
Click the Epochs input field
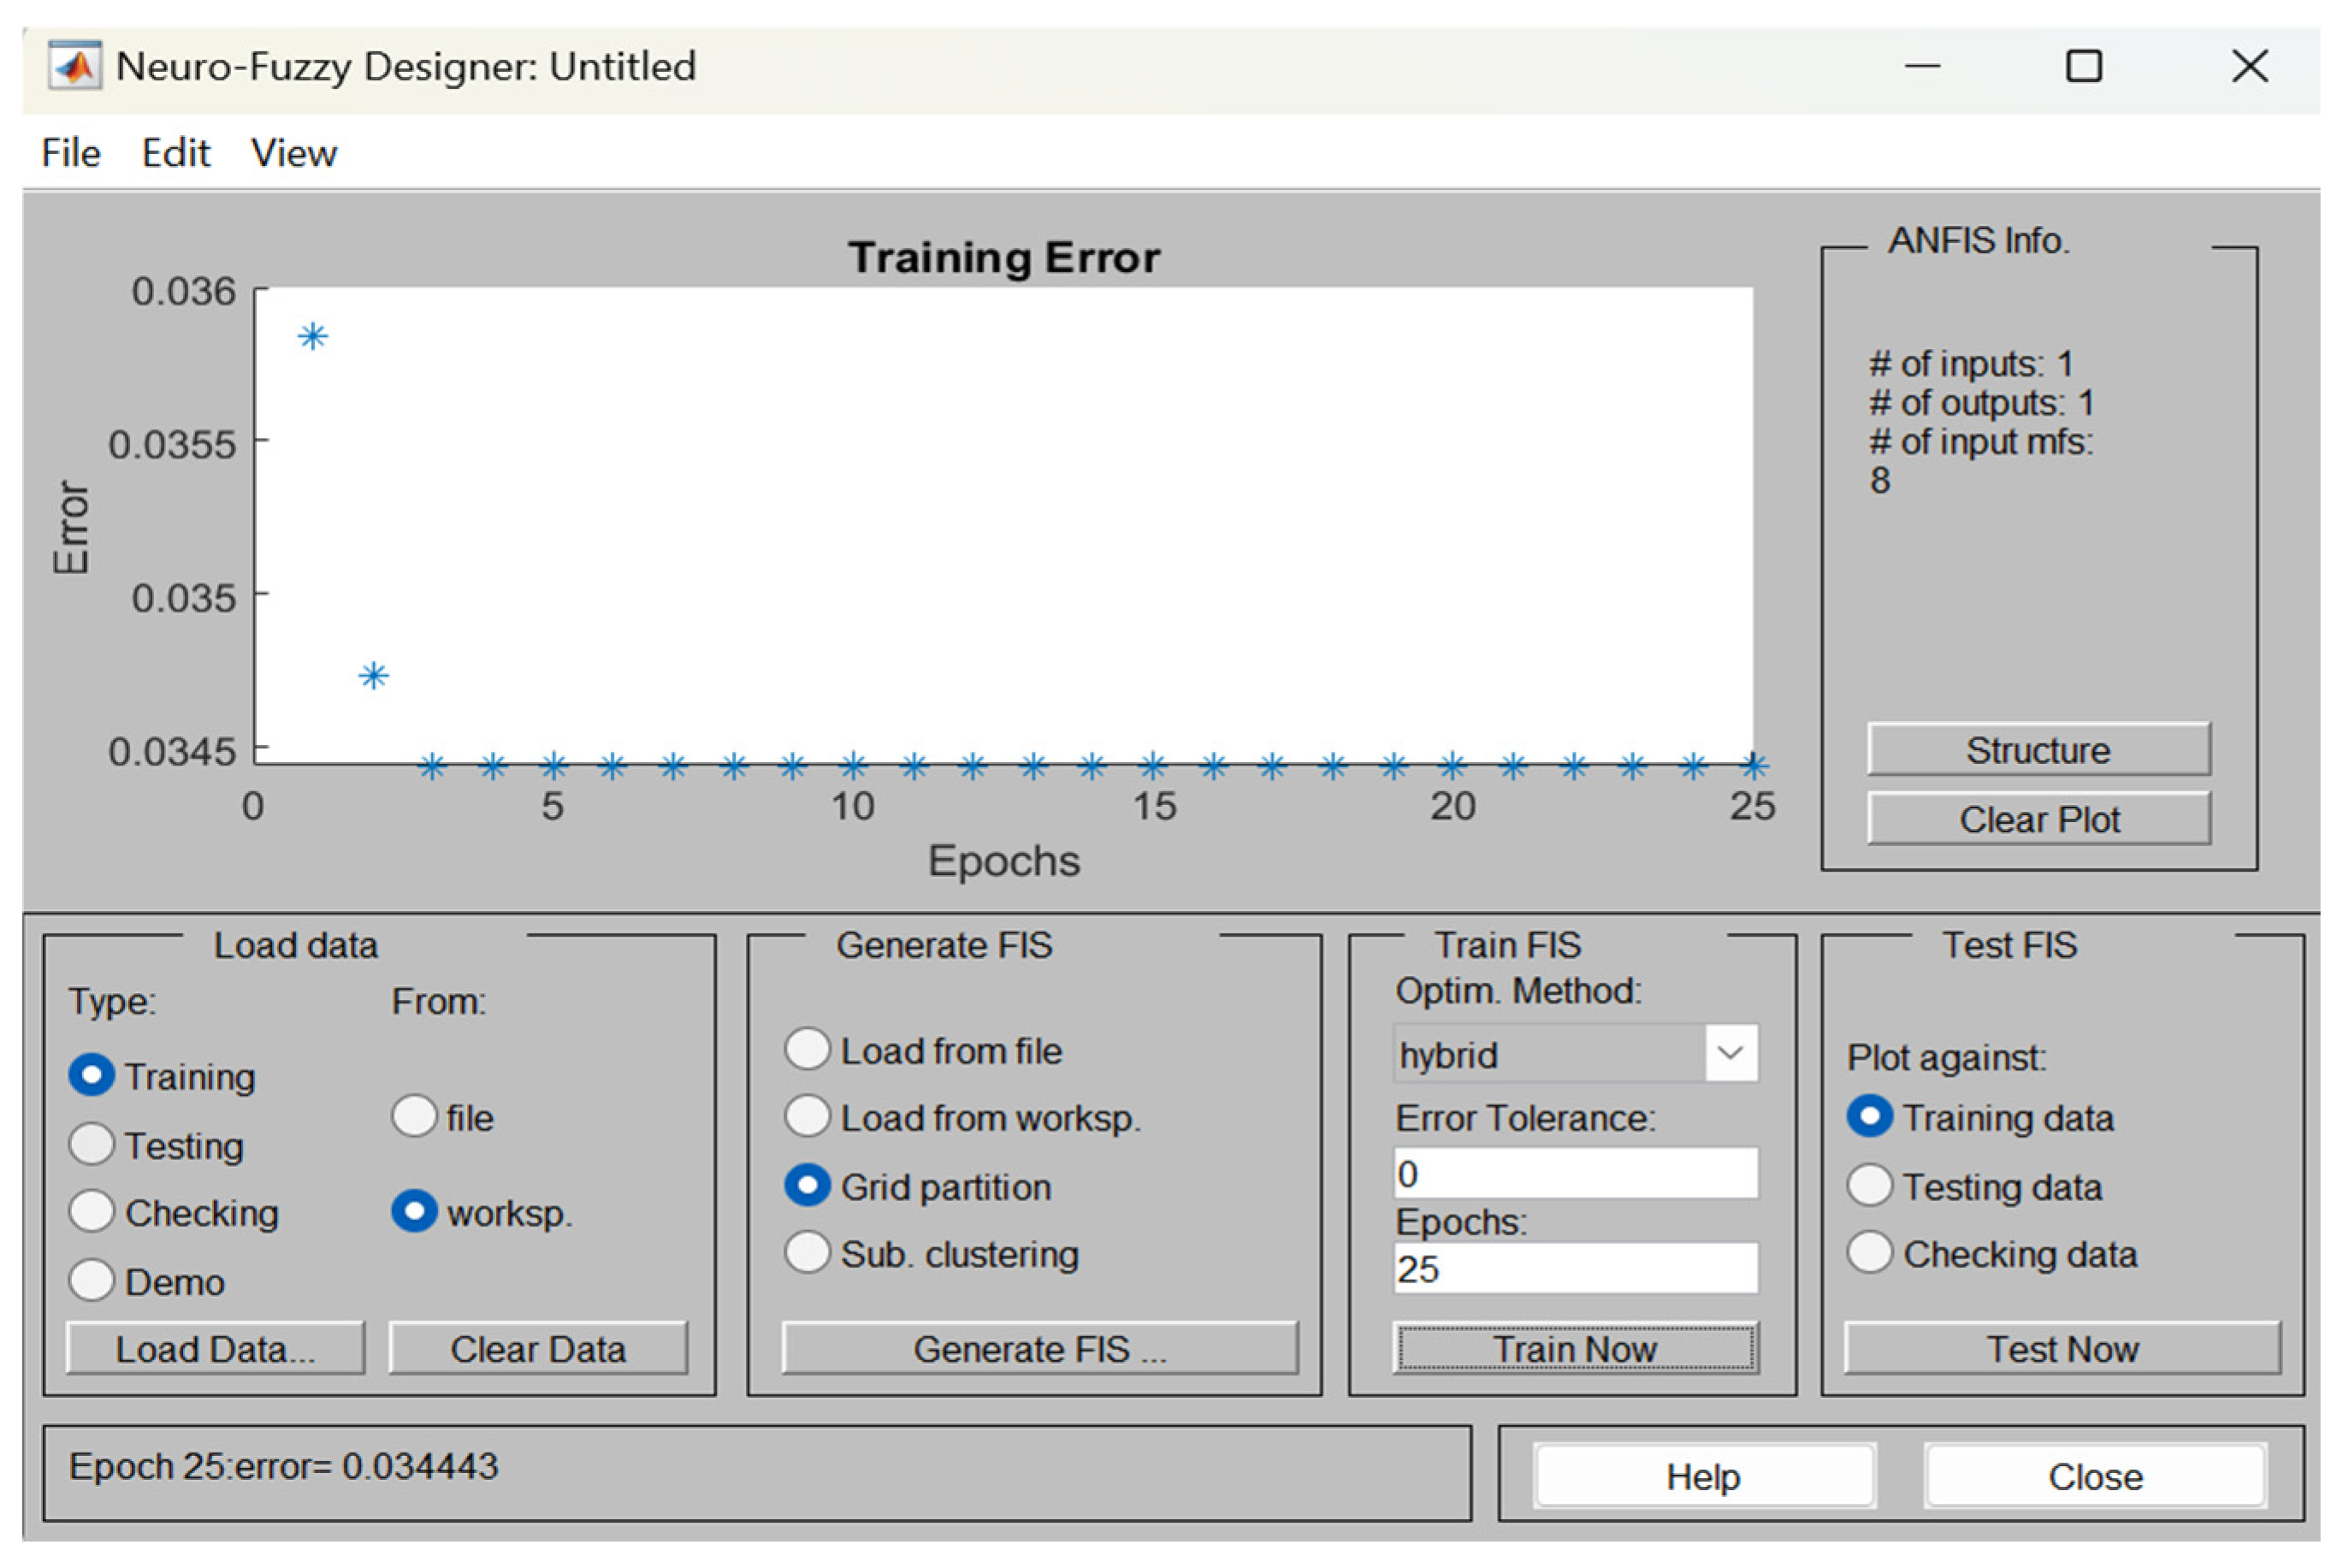pos(1575,1268)
